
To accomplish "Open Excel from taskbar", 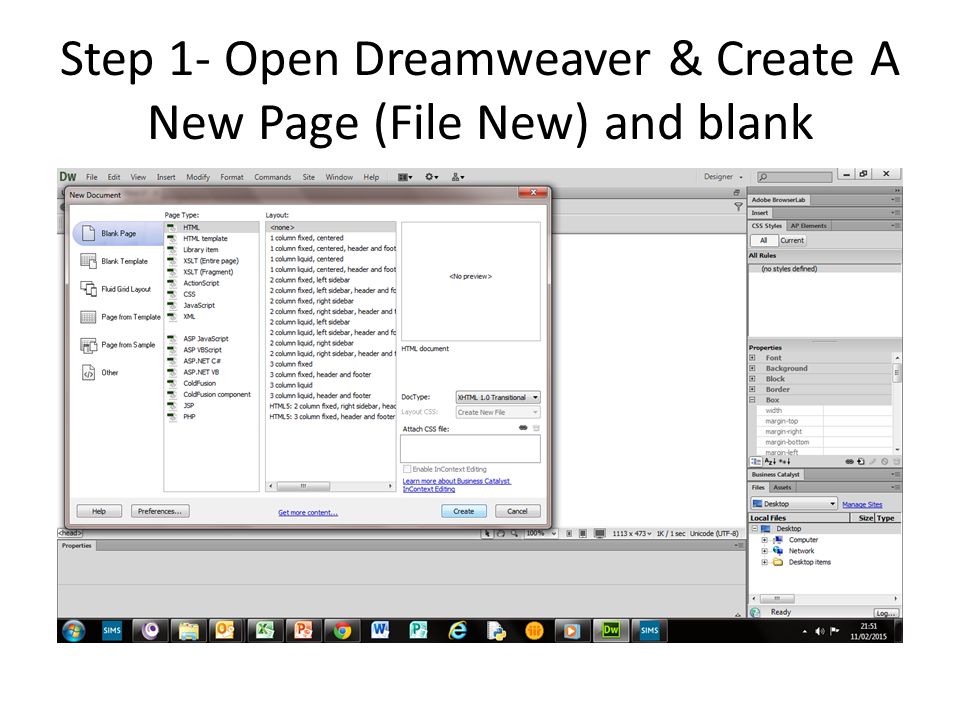I will point(264,631).
